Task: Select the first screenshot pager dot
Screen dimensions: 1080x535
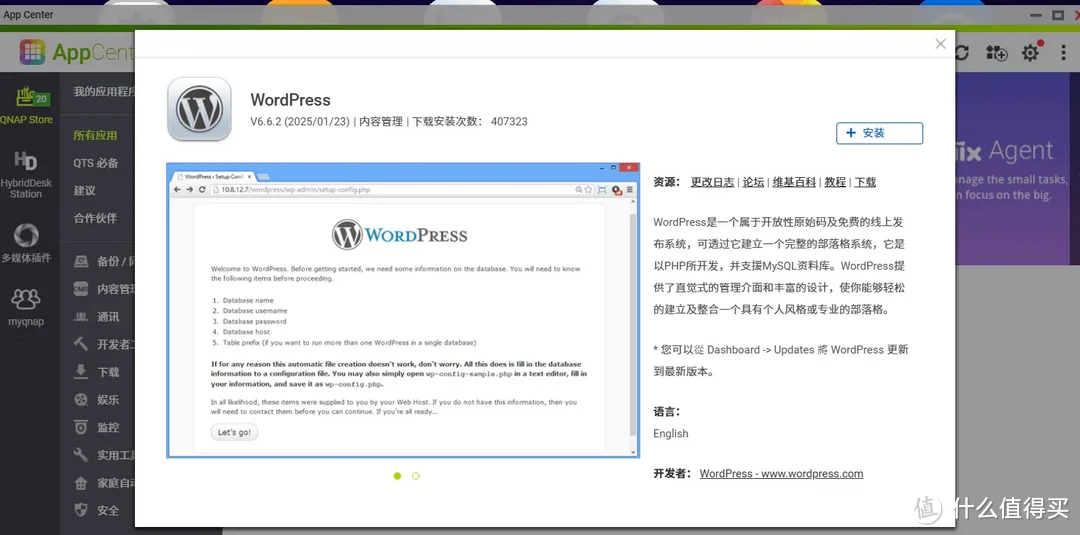Action: pyautogui.click(x=397, y=476)
